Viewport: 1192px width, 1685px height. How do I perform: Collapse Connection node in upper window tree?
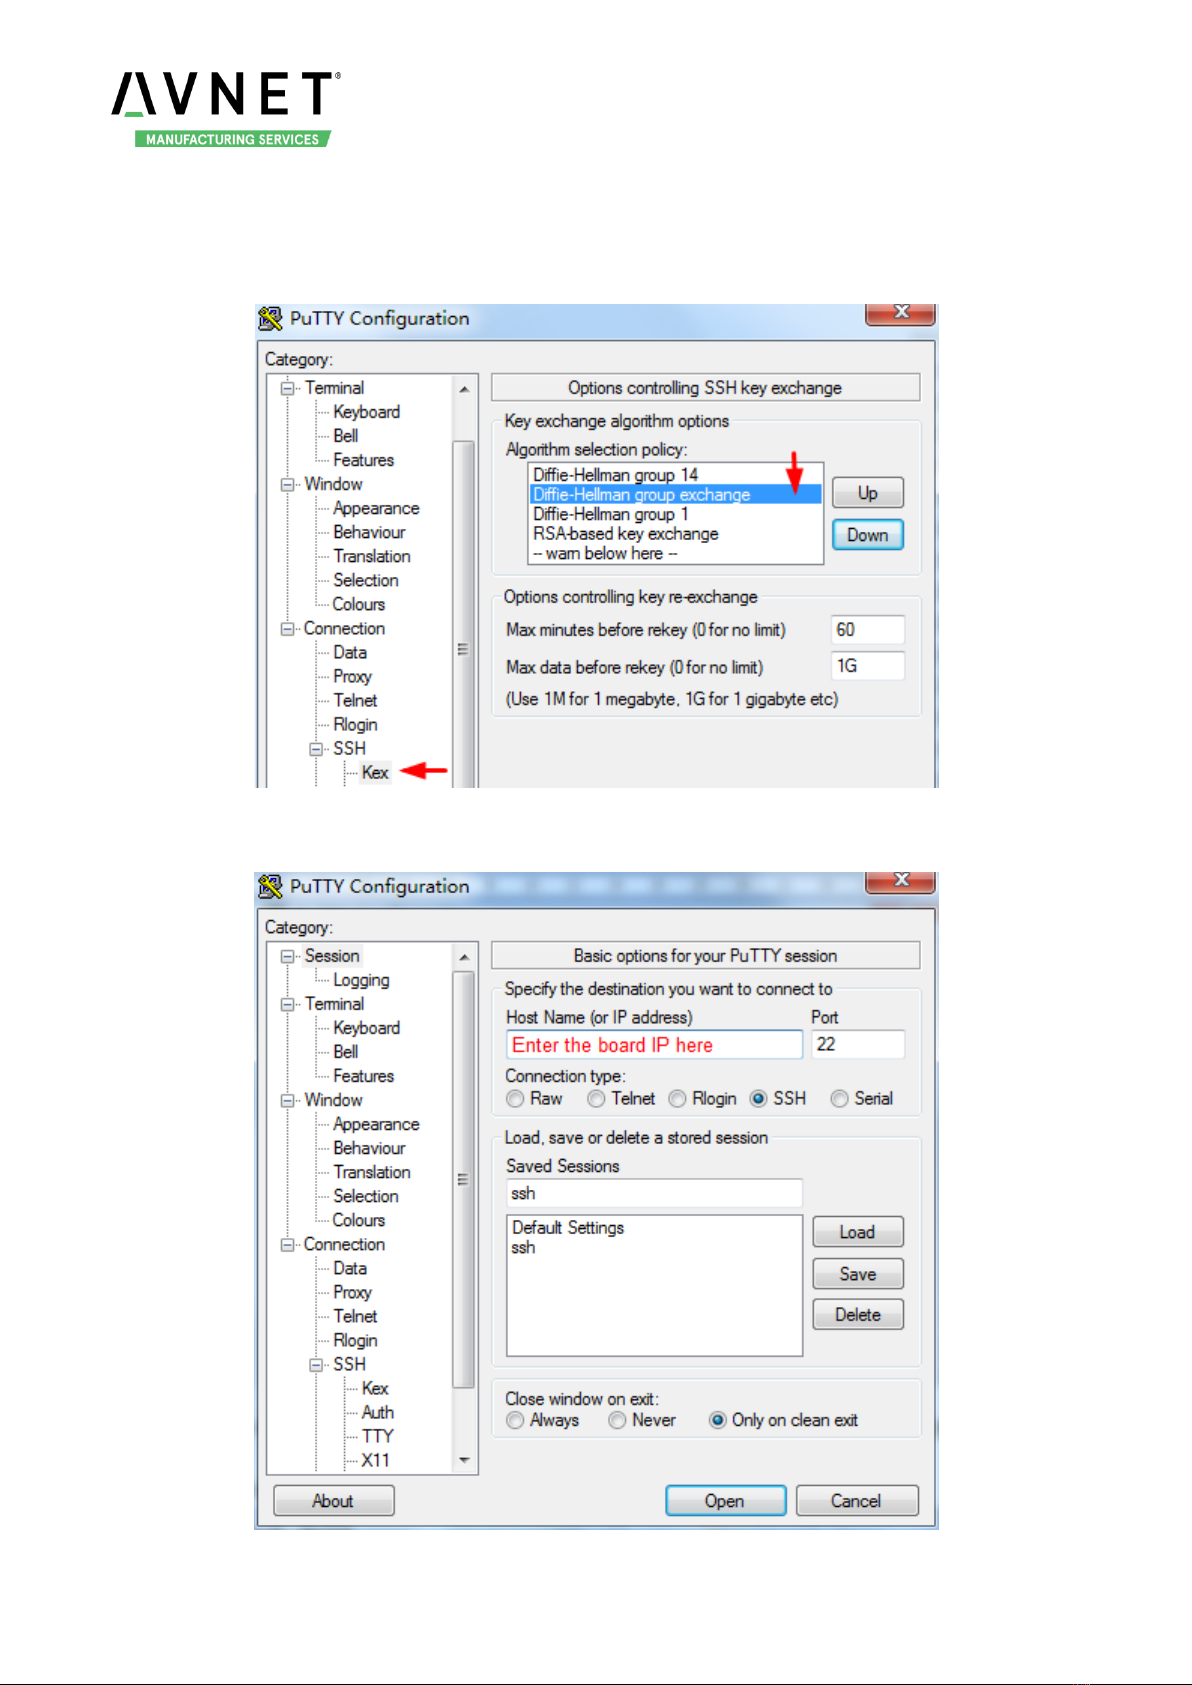point(288,629)
